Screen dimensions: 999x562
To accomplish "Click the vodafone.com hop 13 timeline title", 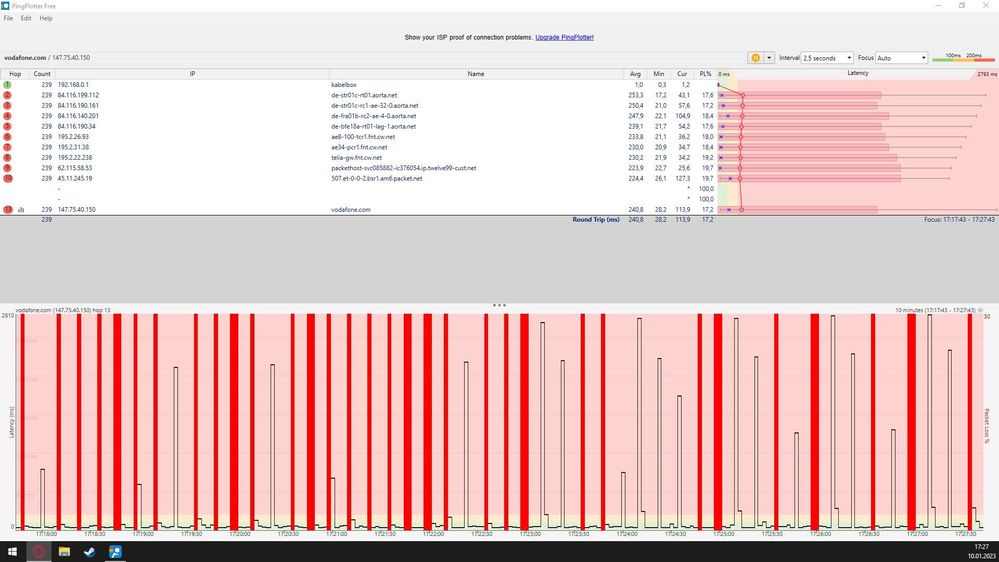I will pos(62,310).
